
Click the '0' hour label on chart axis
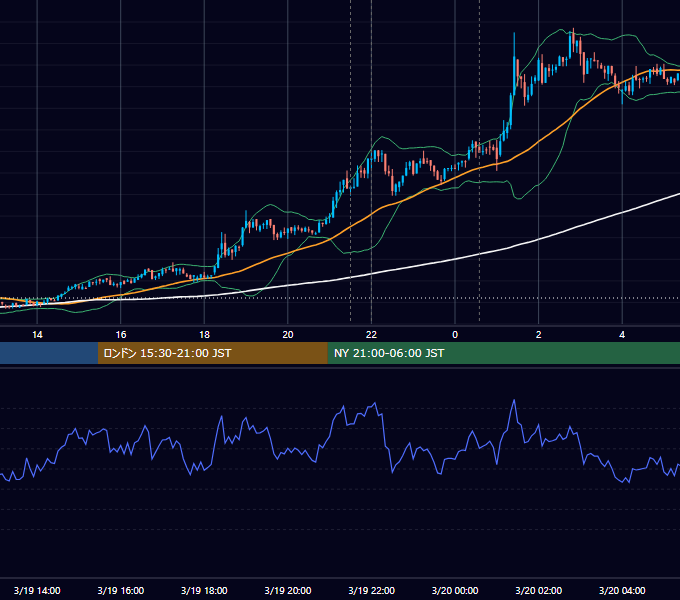(x=455, y=335)
